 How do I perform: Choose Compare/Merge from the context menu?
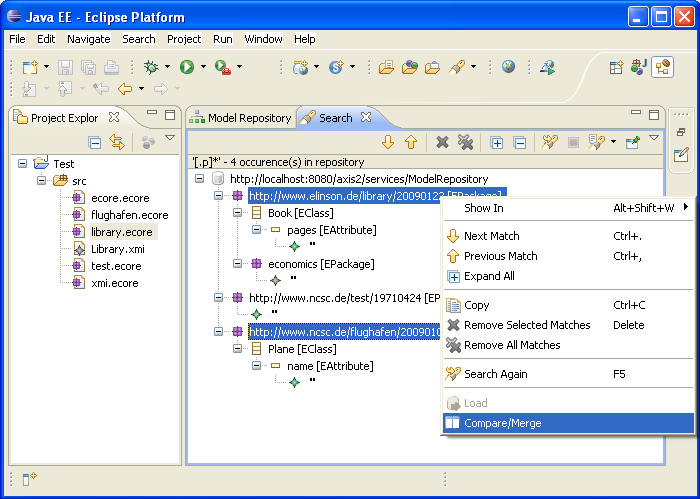[x=568, y=423]
